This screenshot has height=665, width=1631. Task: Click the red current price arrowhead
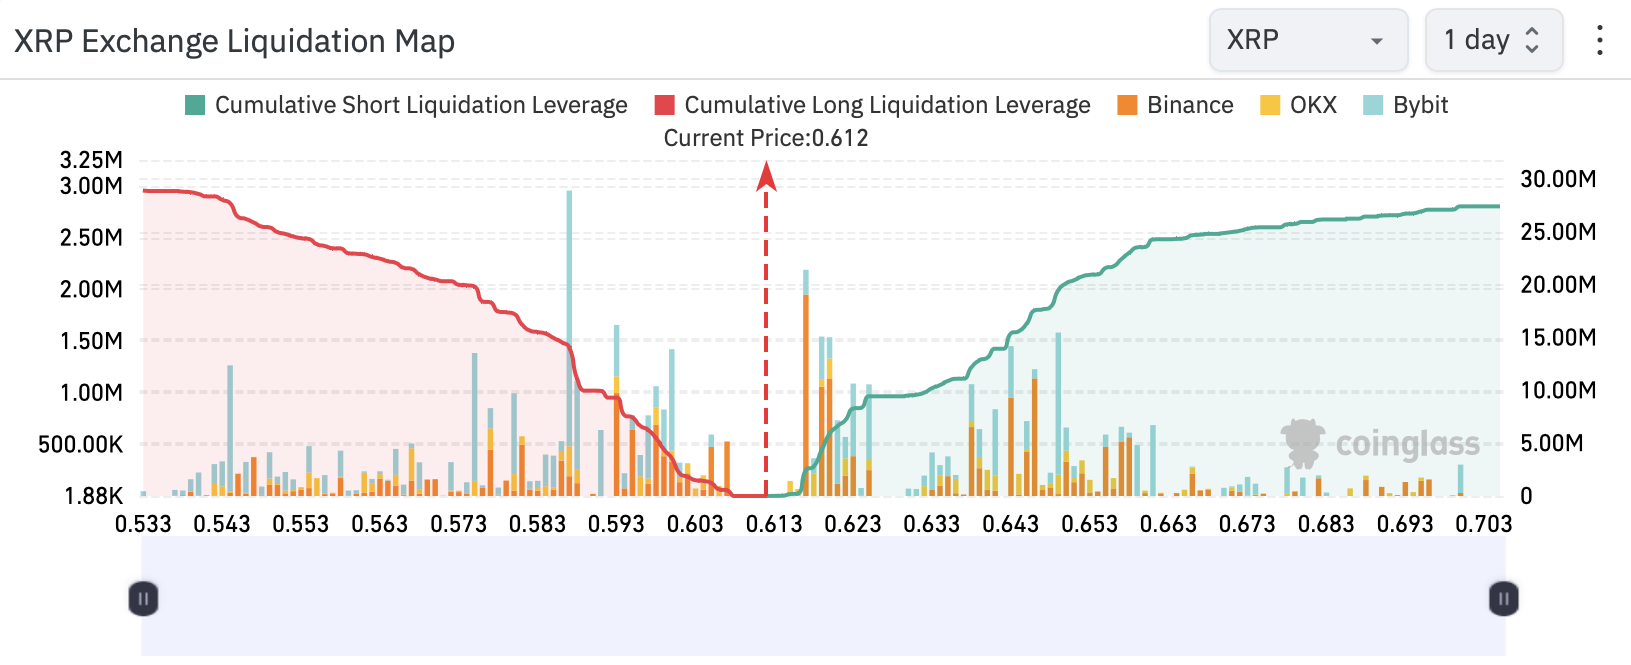coord(766,177)
